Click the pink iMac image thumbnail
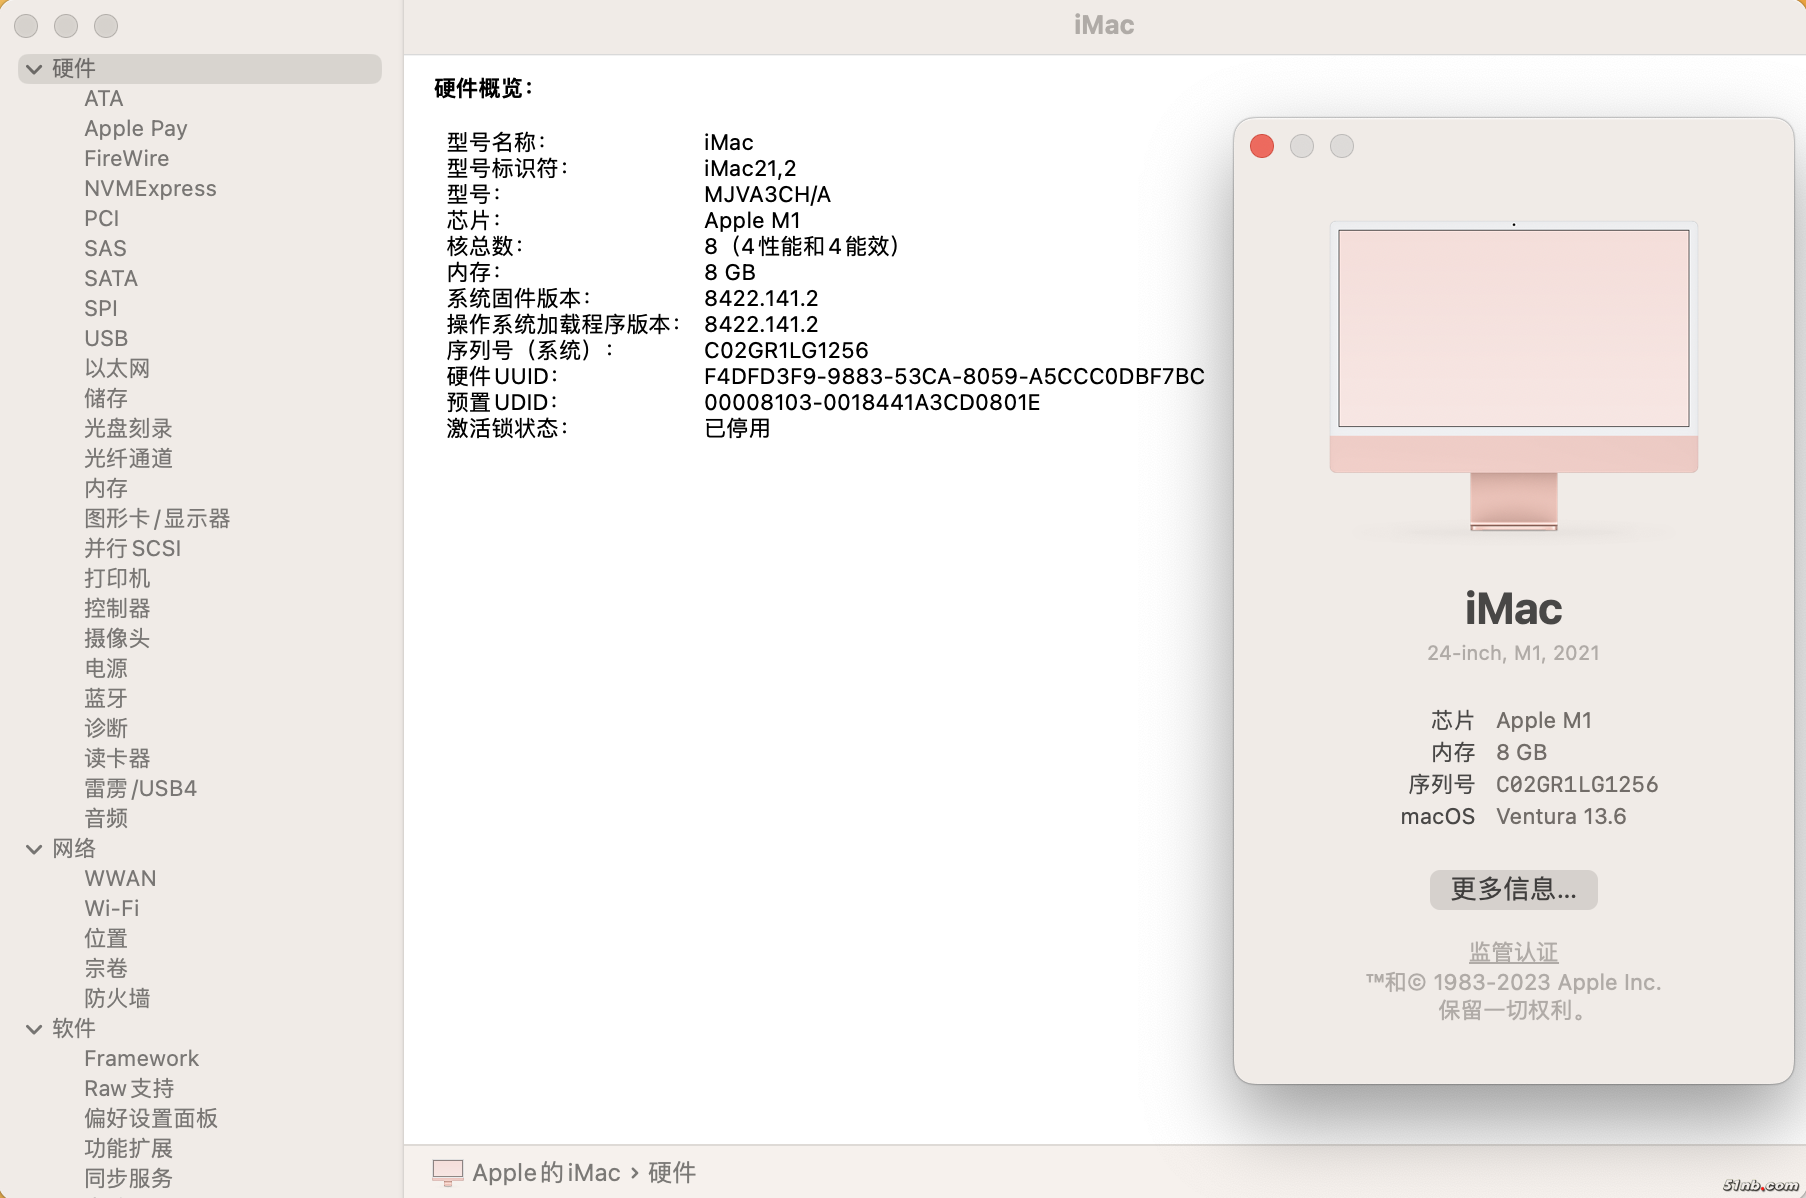Screen dimensions: 1806x1198 [x=1512, y=375]
